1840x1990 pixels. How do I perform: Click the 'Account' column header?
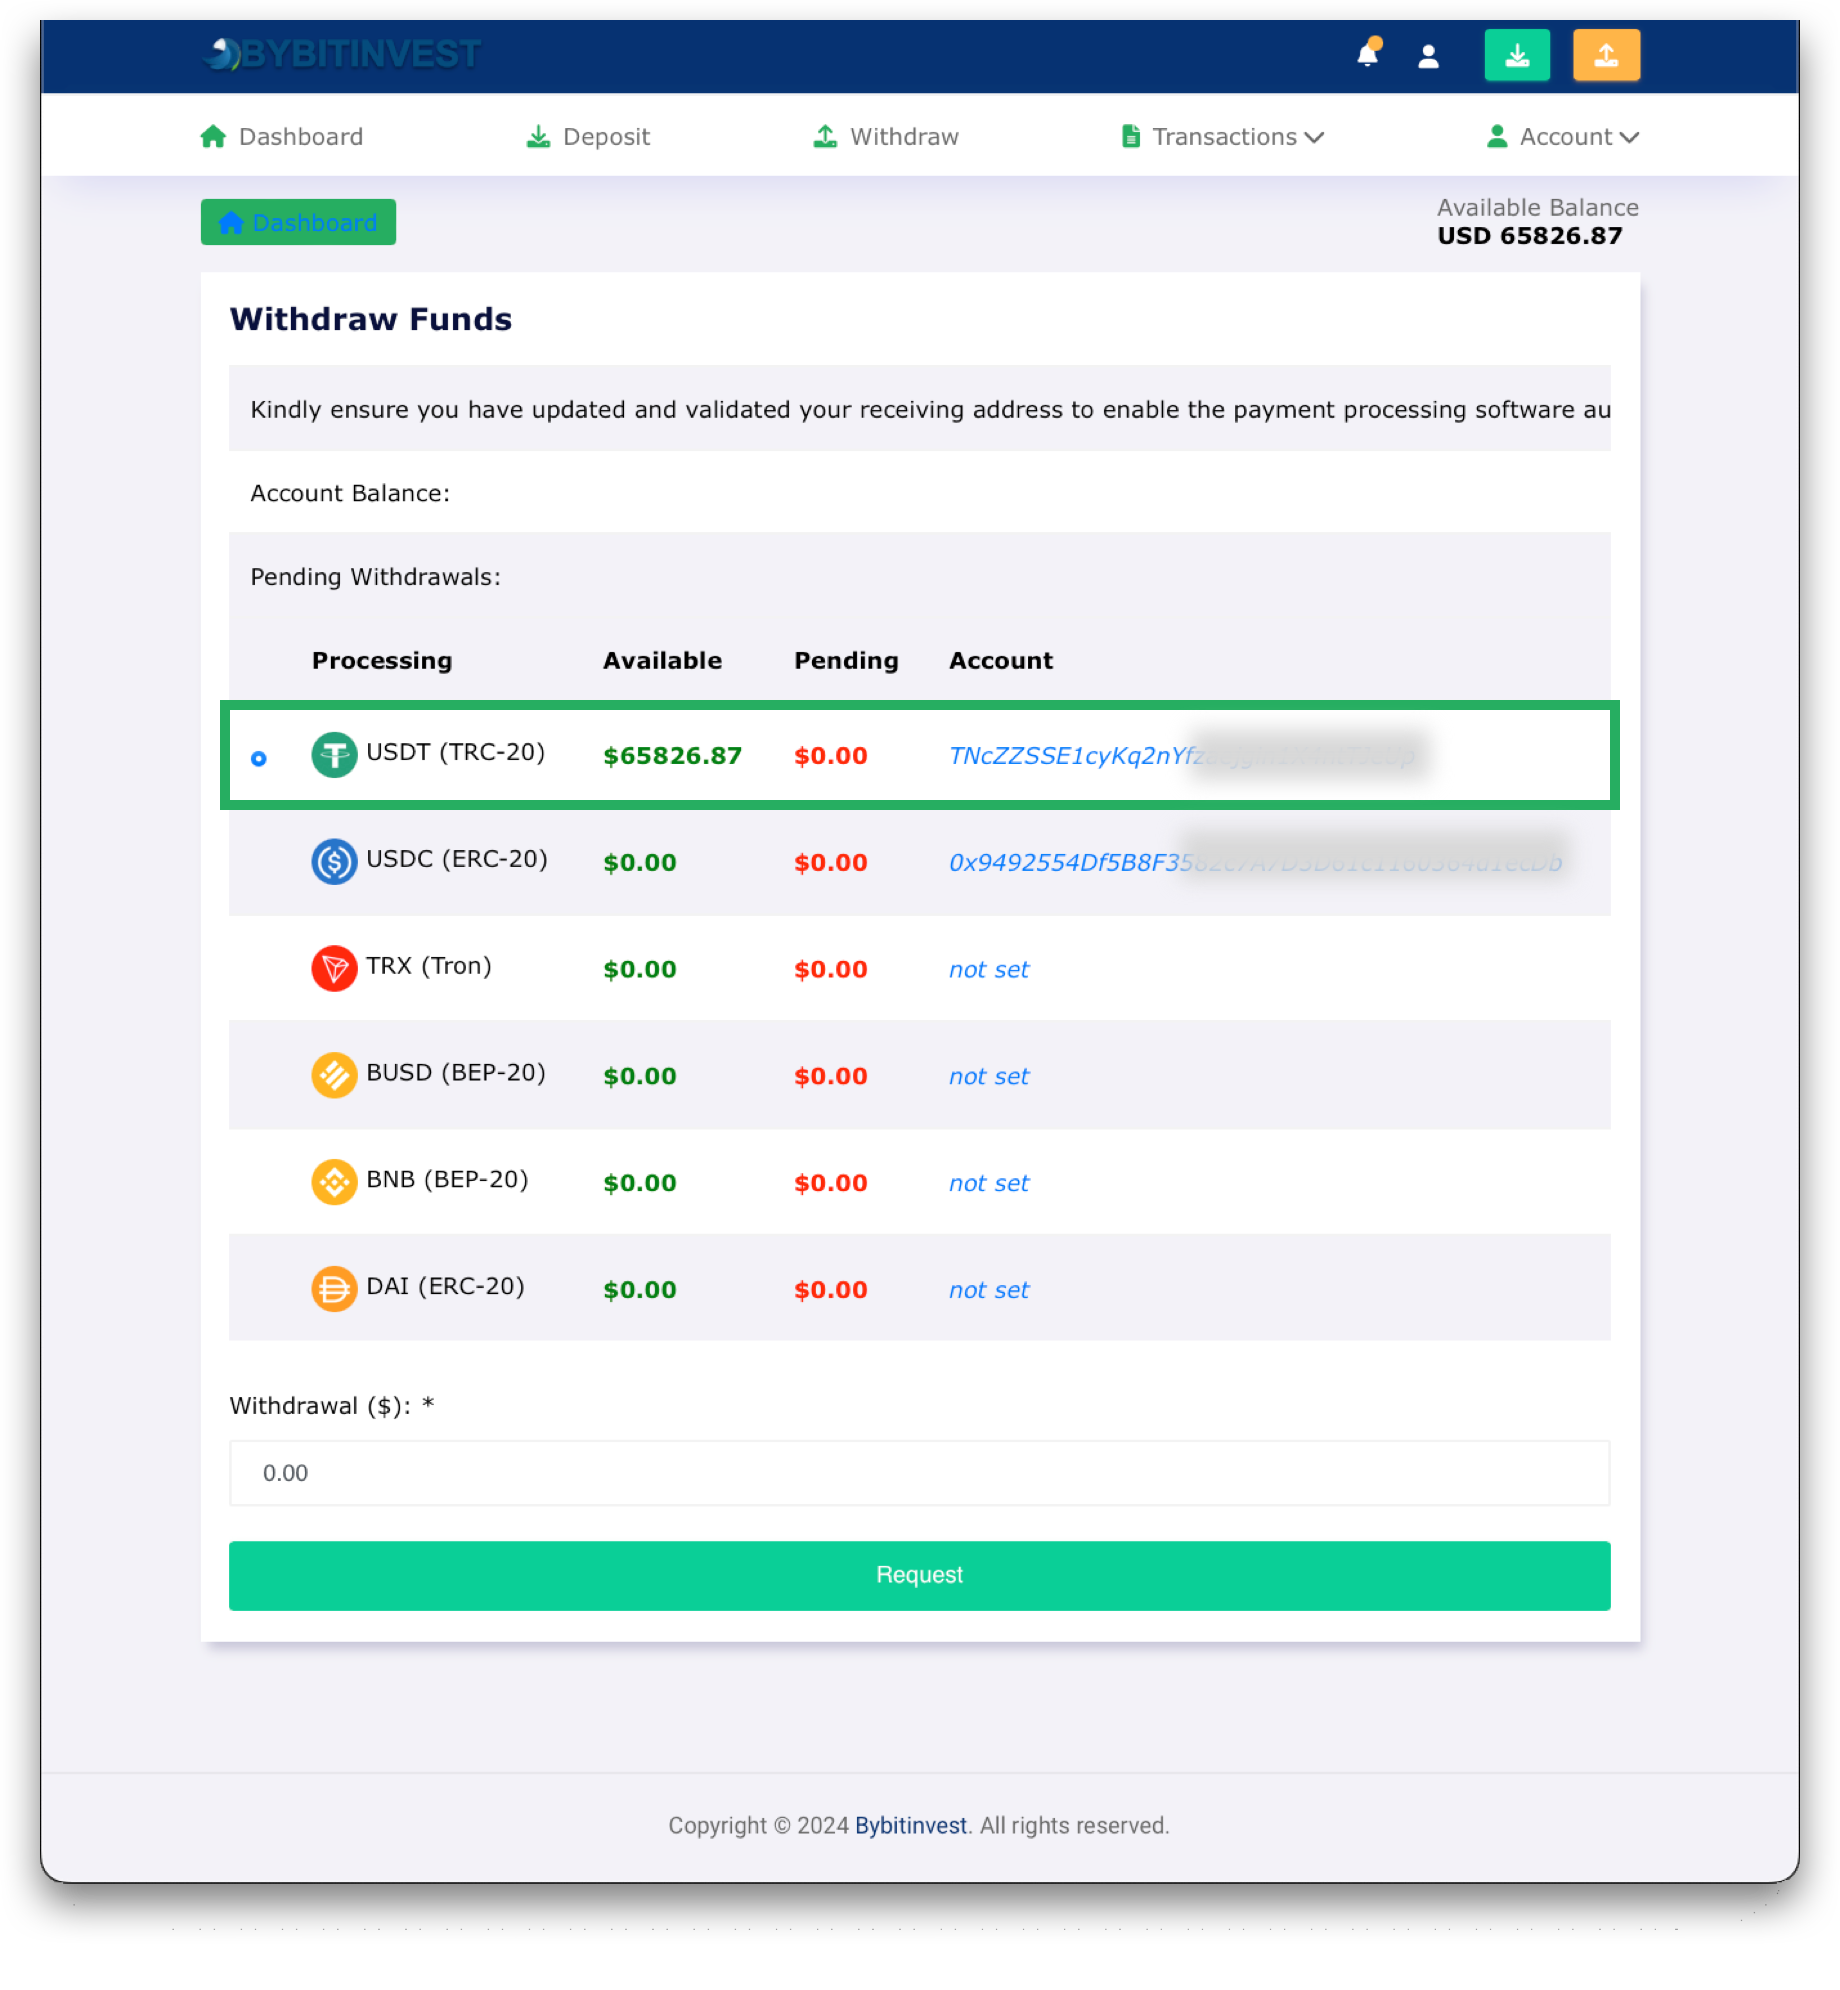(x=1000, y=661)
